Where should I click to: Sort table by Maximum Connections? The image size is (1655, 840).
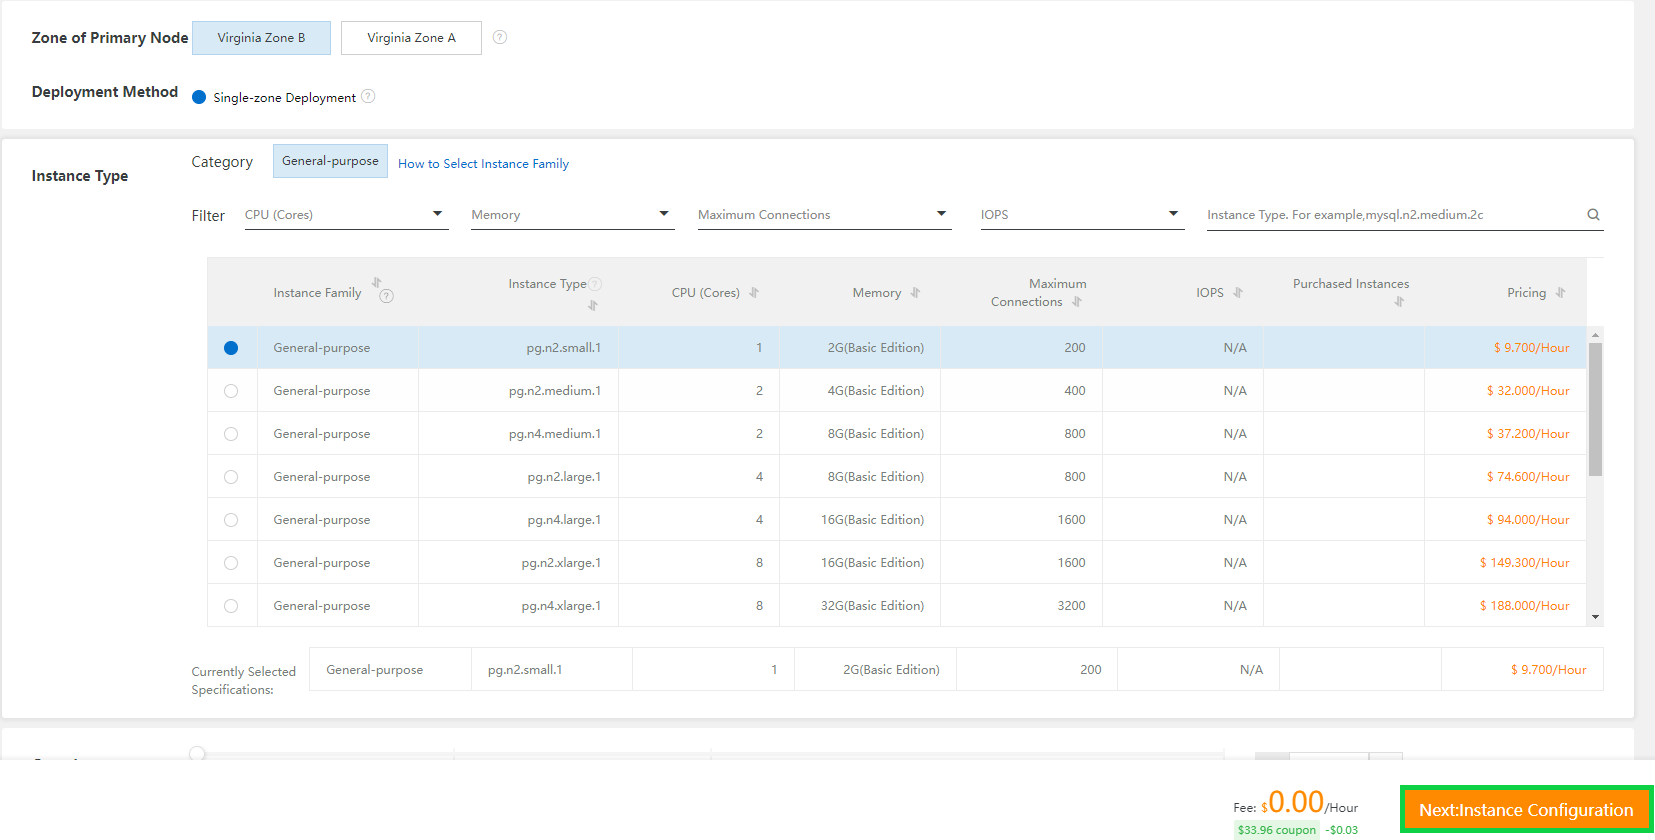pyautogui.click(x=1077, y=302)
